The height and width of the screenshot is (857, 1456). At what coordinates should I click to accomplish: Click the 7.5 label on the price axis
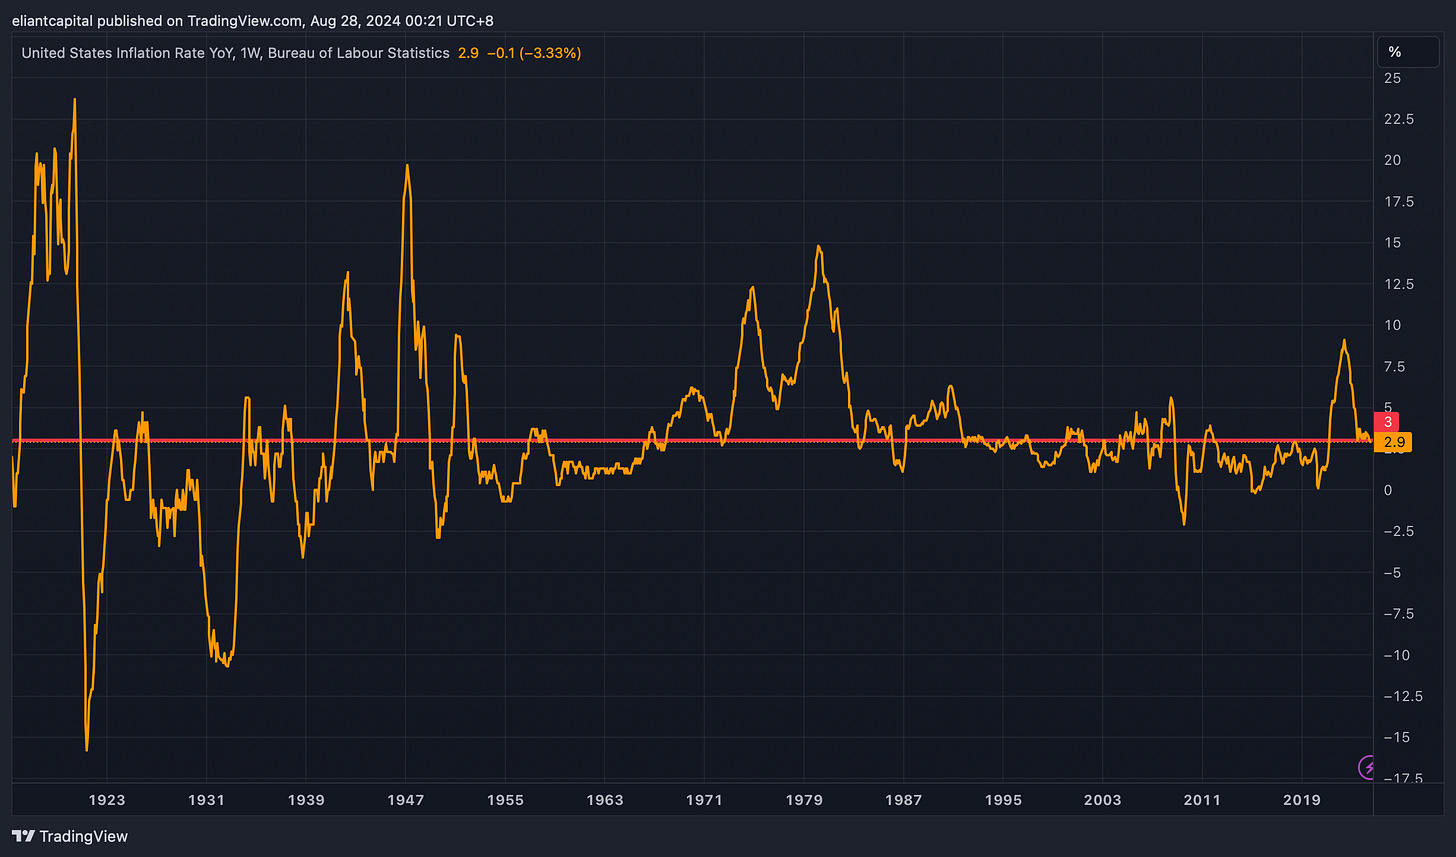pyautogui.click(x=1394, y=367)
